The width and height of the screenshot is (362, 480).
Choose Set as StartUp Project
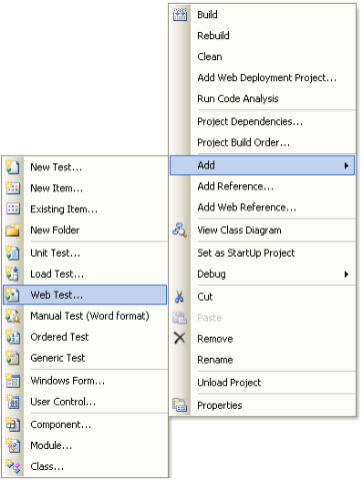(246, 253)
